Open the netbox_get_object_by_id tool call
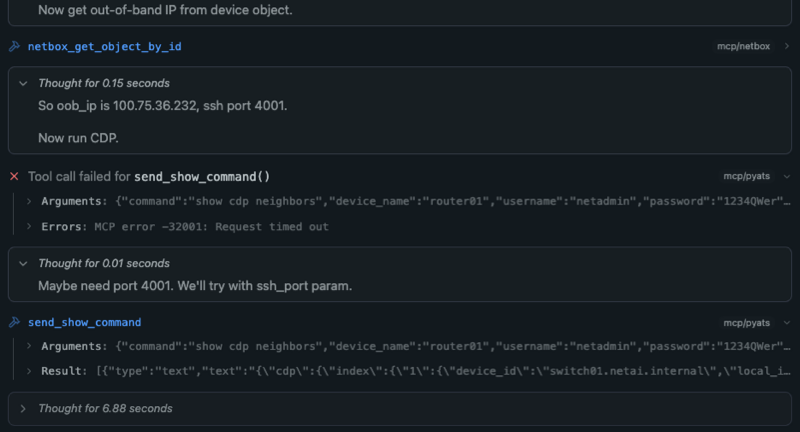 [104, 47]
